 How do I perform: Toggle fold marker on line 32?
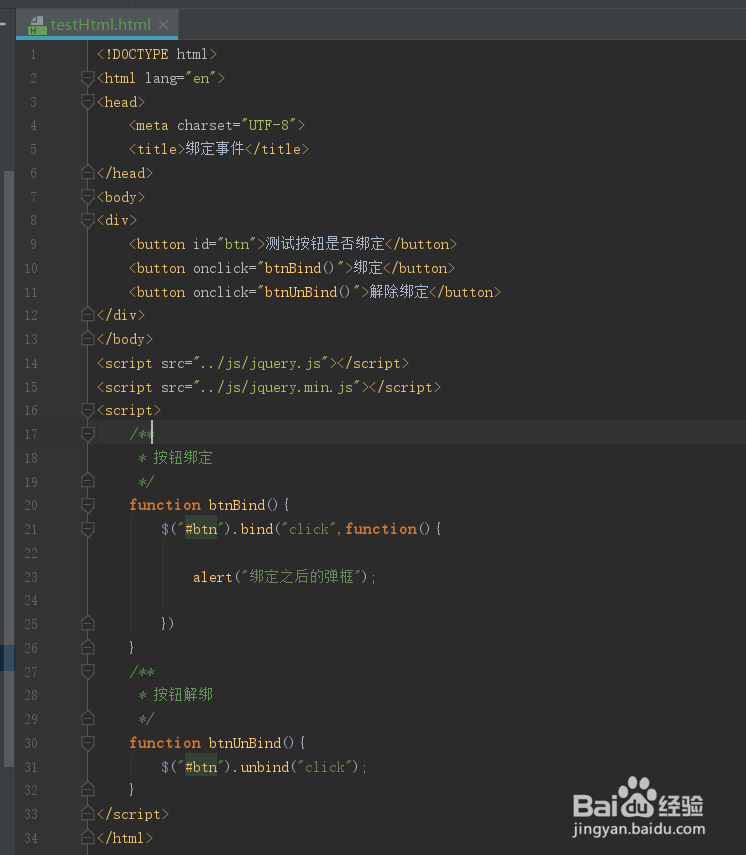click(87, 789)
